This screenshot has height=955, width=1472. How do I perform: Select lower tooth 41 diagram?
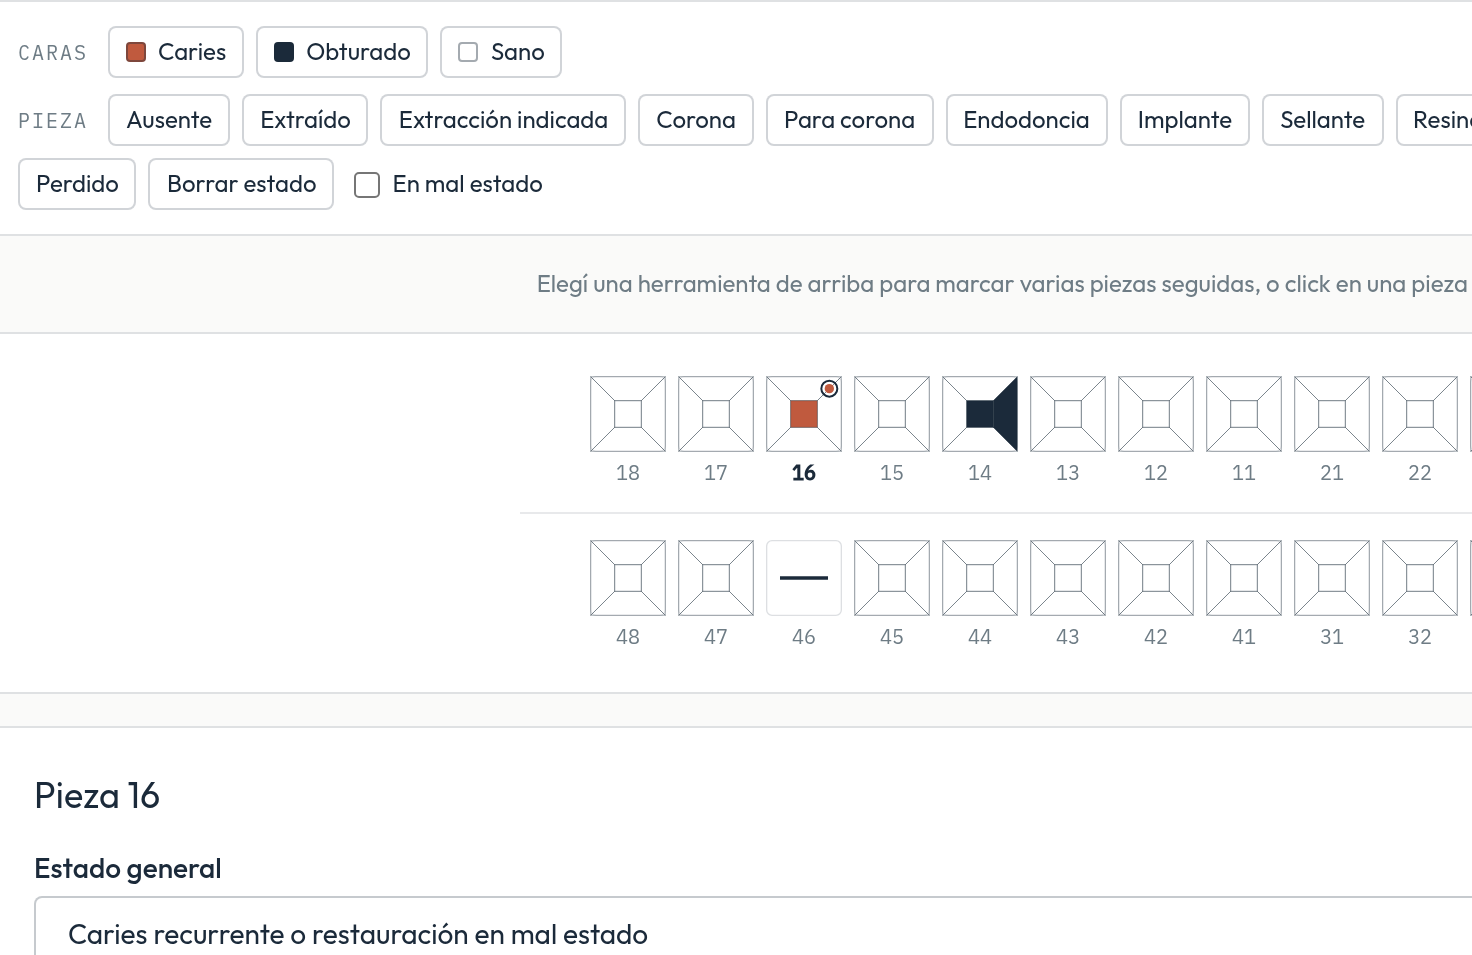coord(1244,578)
